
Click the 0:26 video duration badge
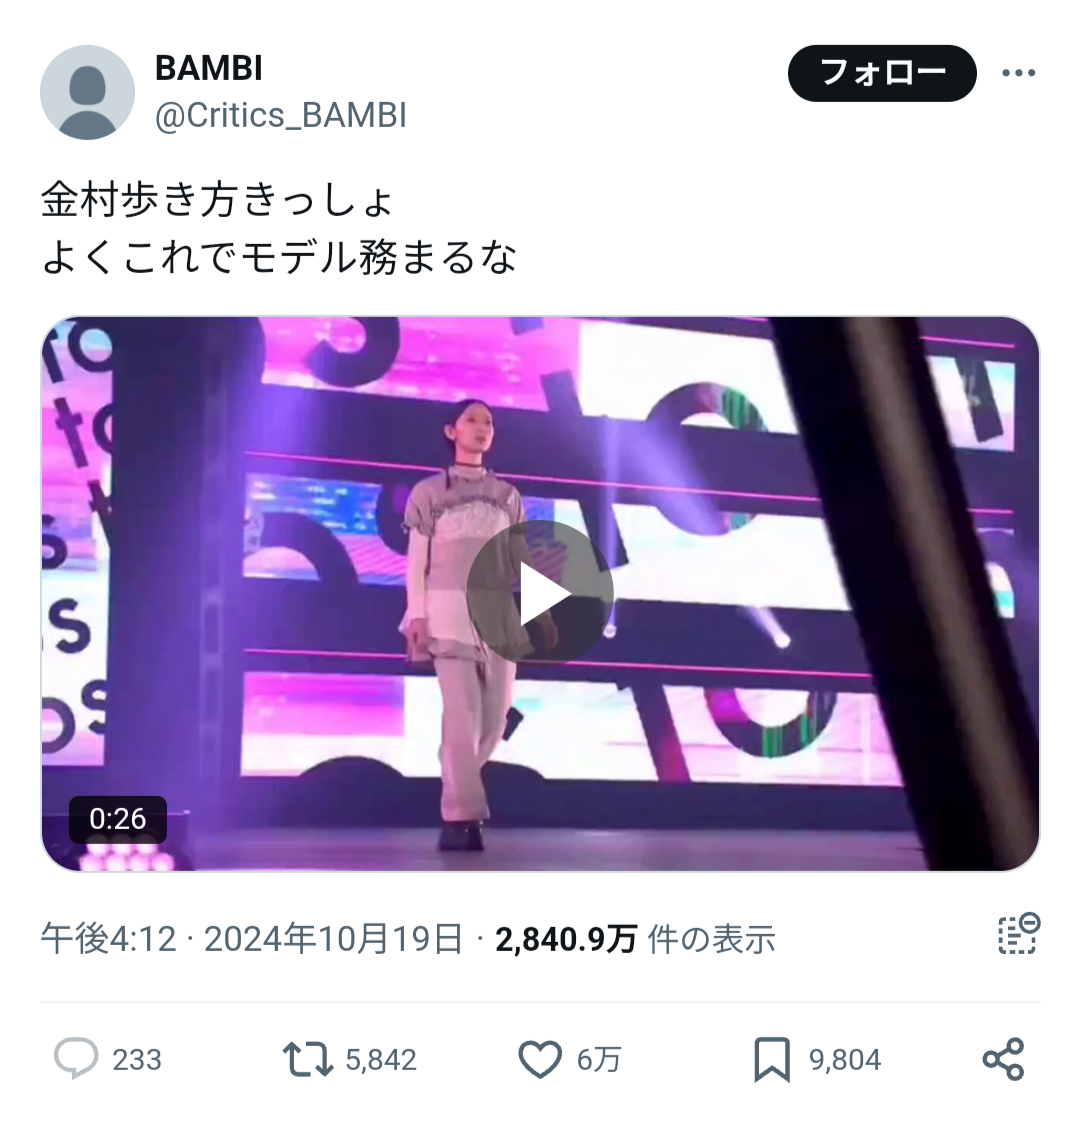coord(118,819)
